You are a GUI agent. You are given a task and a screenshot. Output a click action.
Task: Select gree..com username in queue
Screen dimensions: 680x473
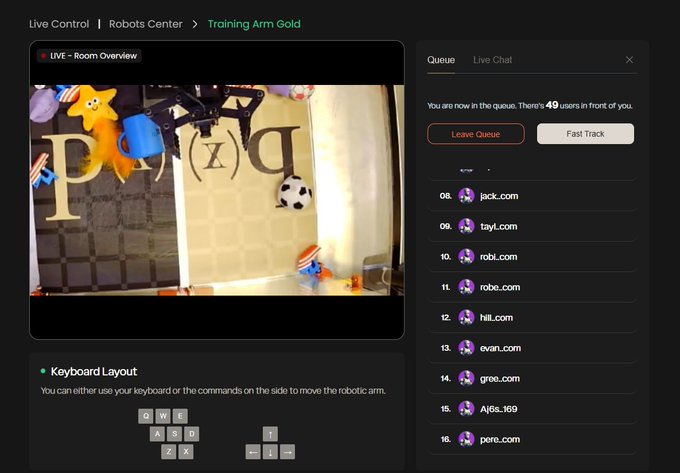click(x=500, y=378)
